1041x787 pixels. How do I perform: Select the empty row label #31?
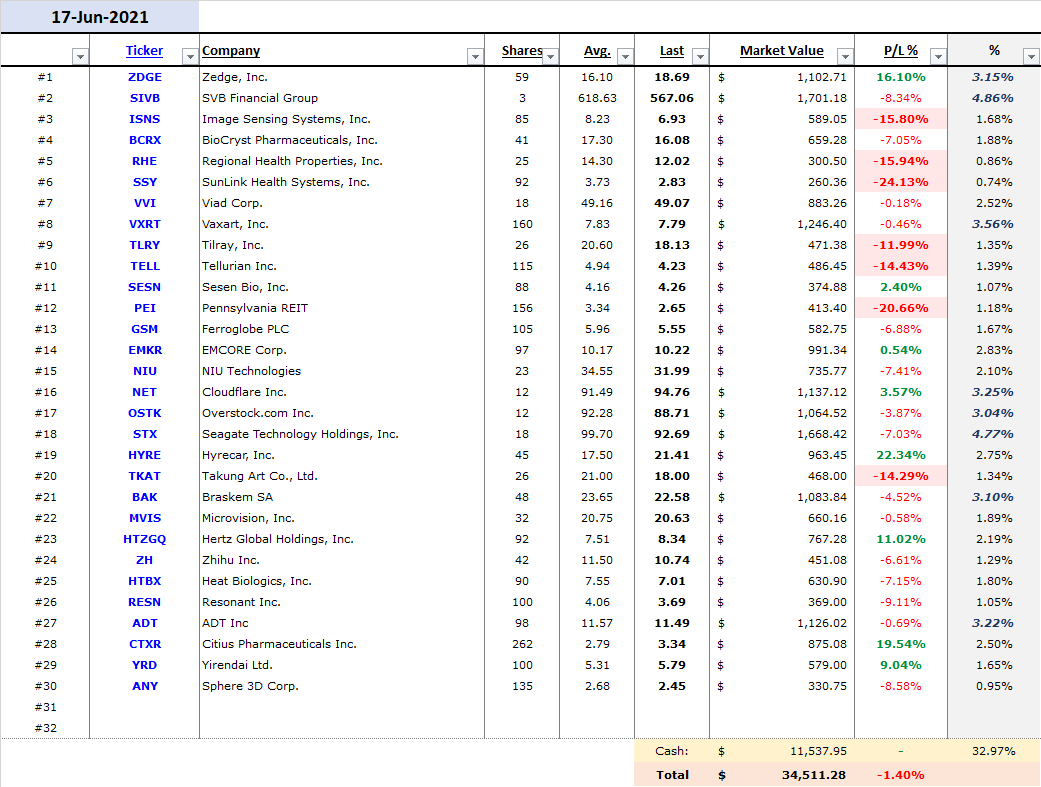[45, 707]
